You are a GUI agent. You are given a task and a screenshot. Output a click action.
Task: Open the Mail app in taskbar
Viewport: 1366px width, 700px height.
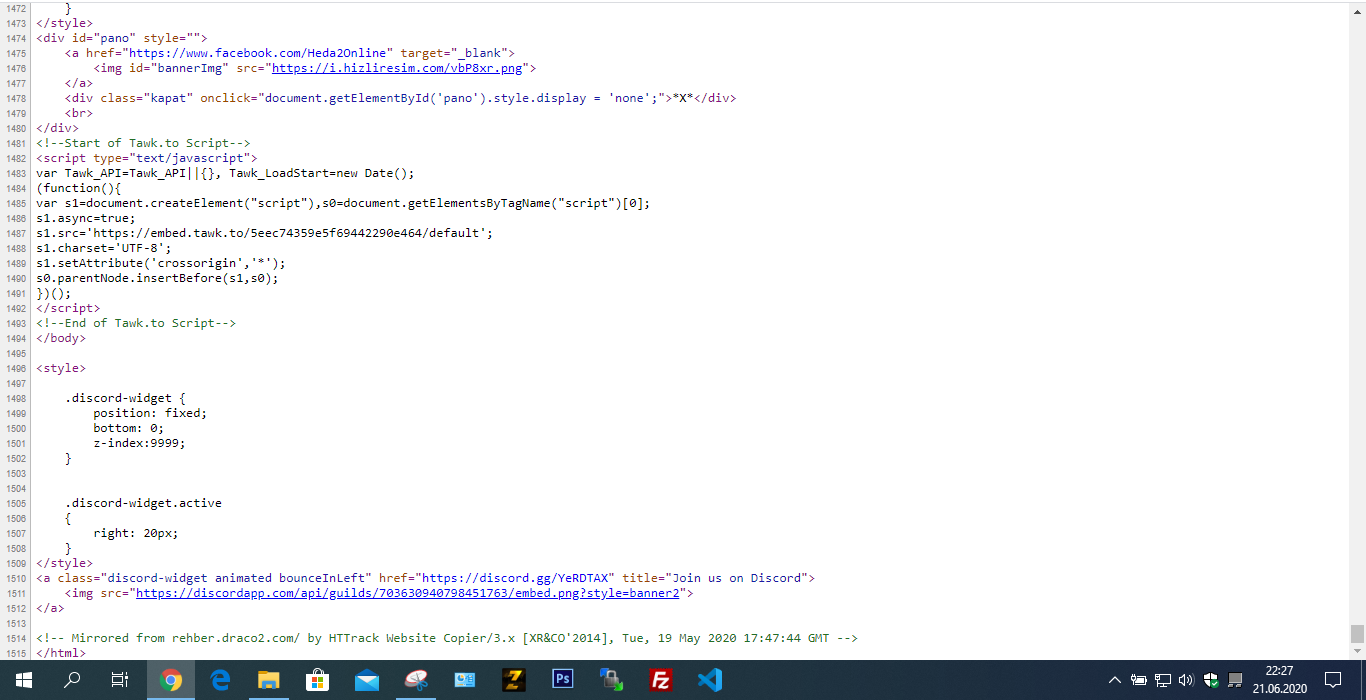tap(367, 680)
